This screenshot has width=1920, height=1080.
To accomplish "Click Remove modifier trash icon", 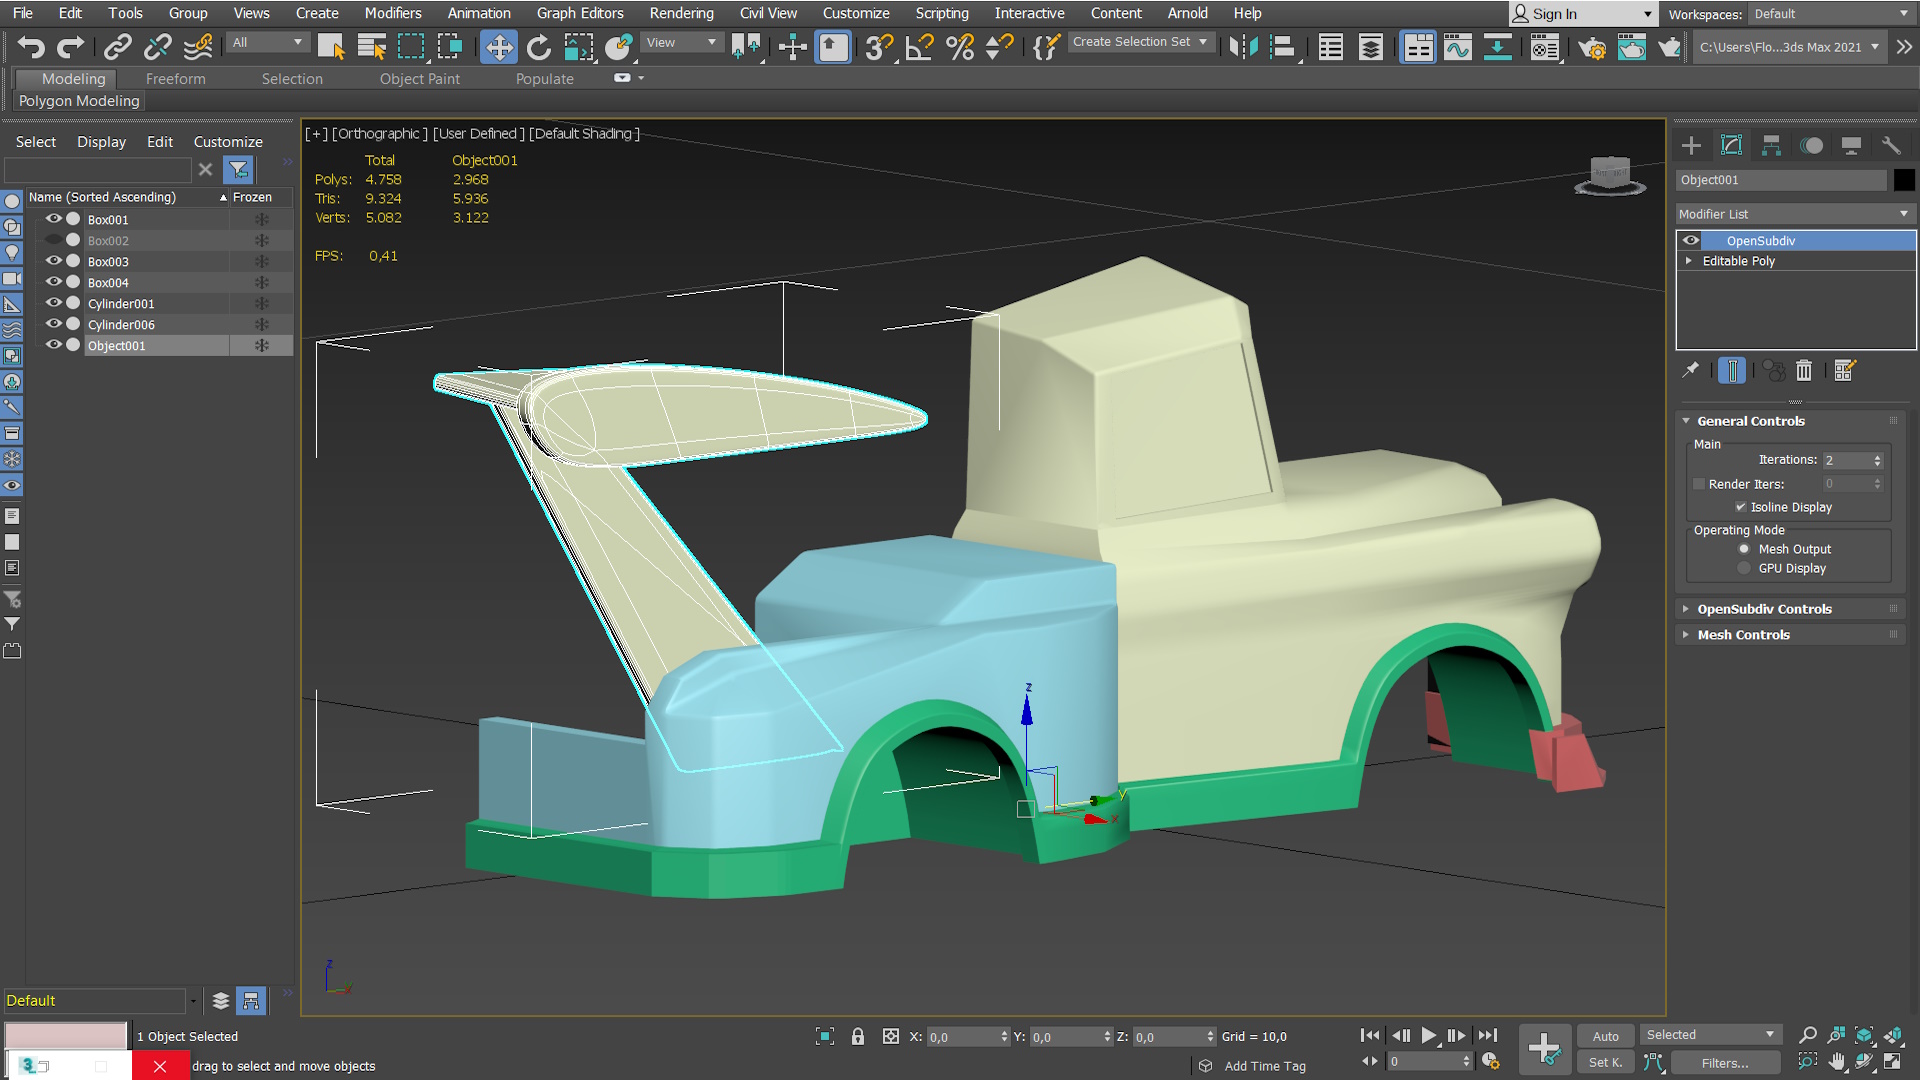I will (x=1804, y=371).
